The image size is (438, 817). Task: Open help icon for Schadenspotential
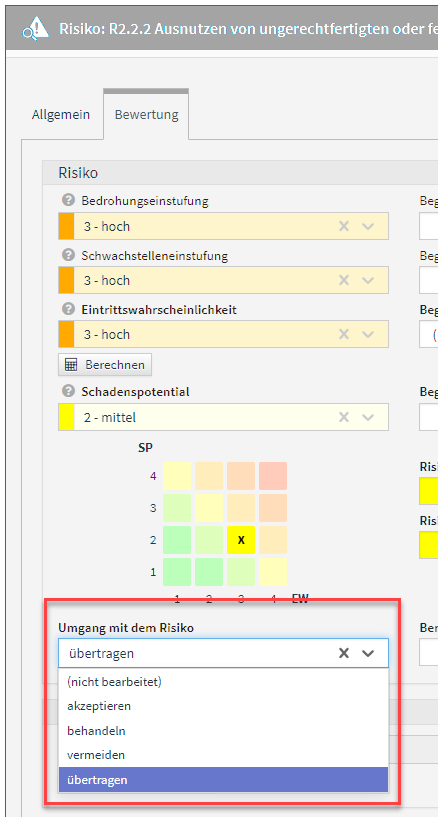[x=68, y=391]
